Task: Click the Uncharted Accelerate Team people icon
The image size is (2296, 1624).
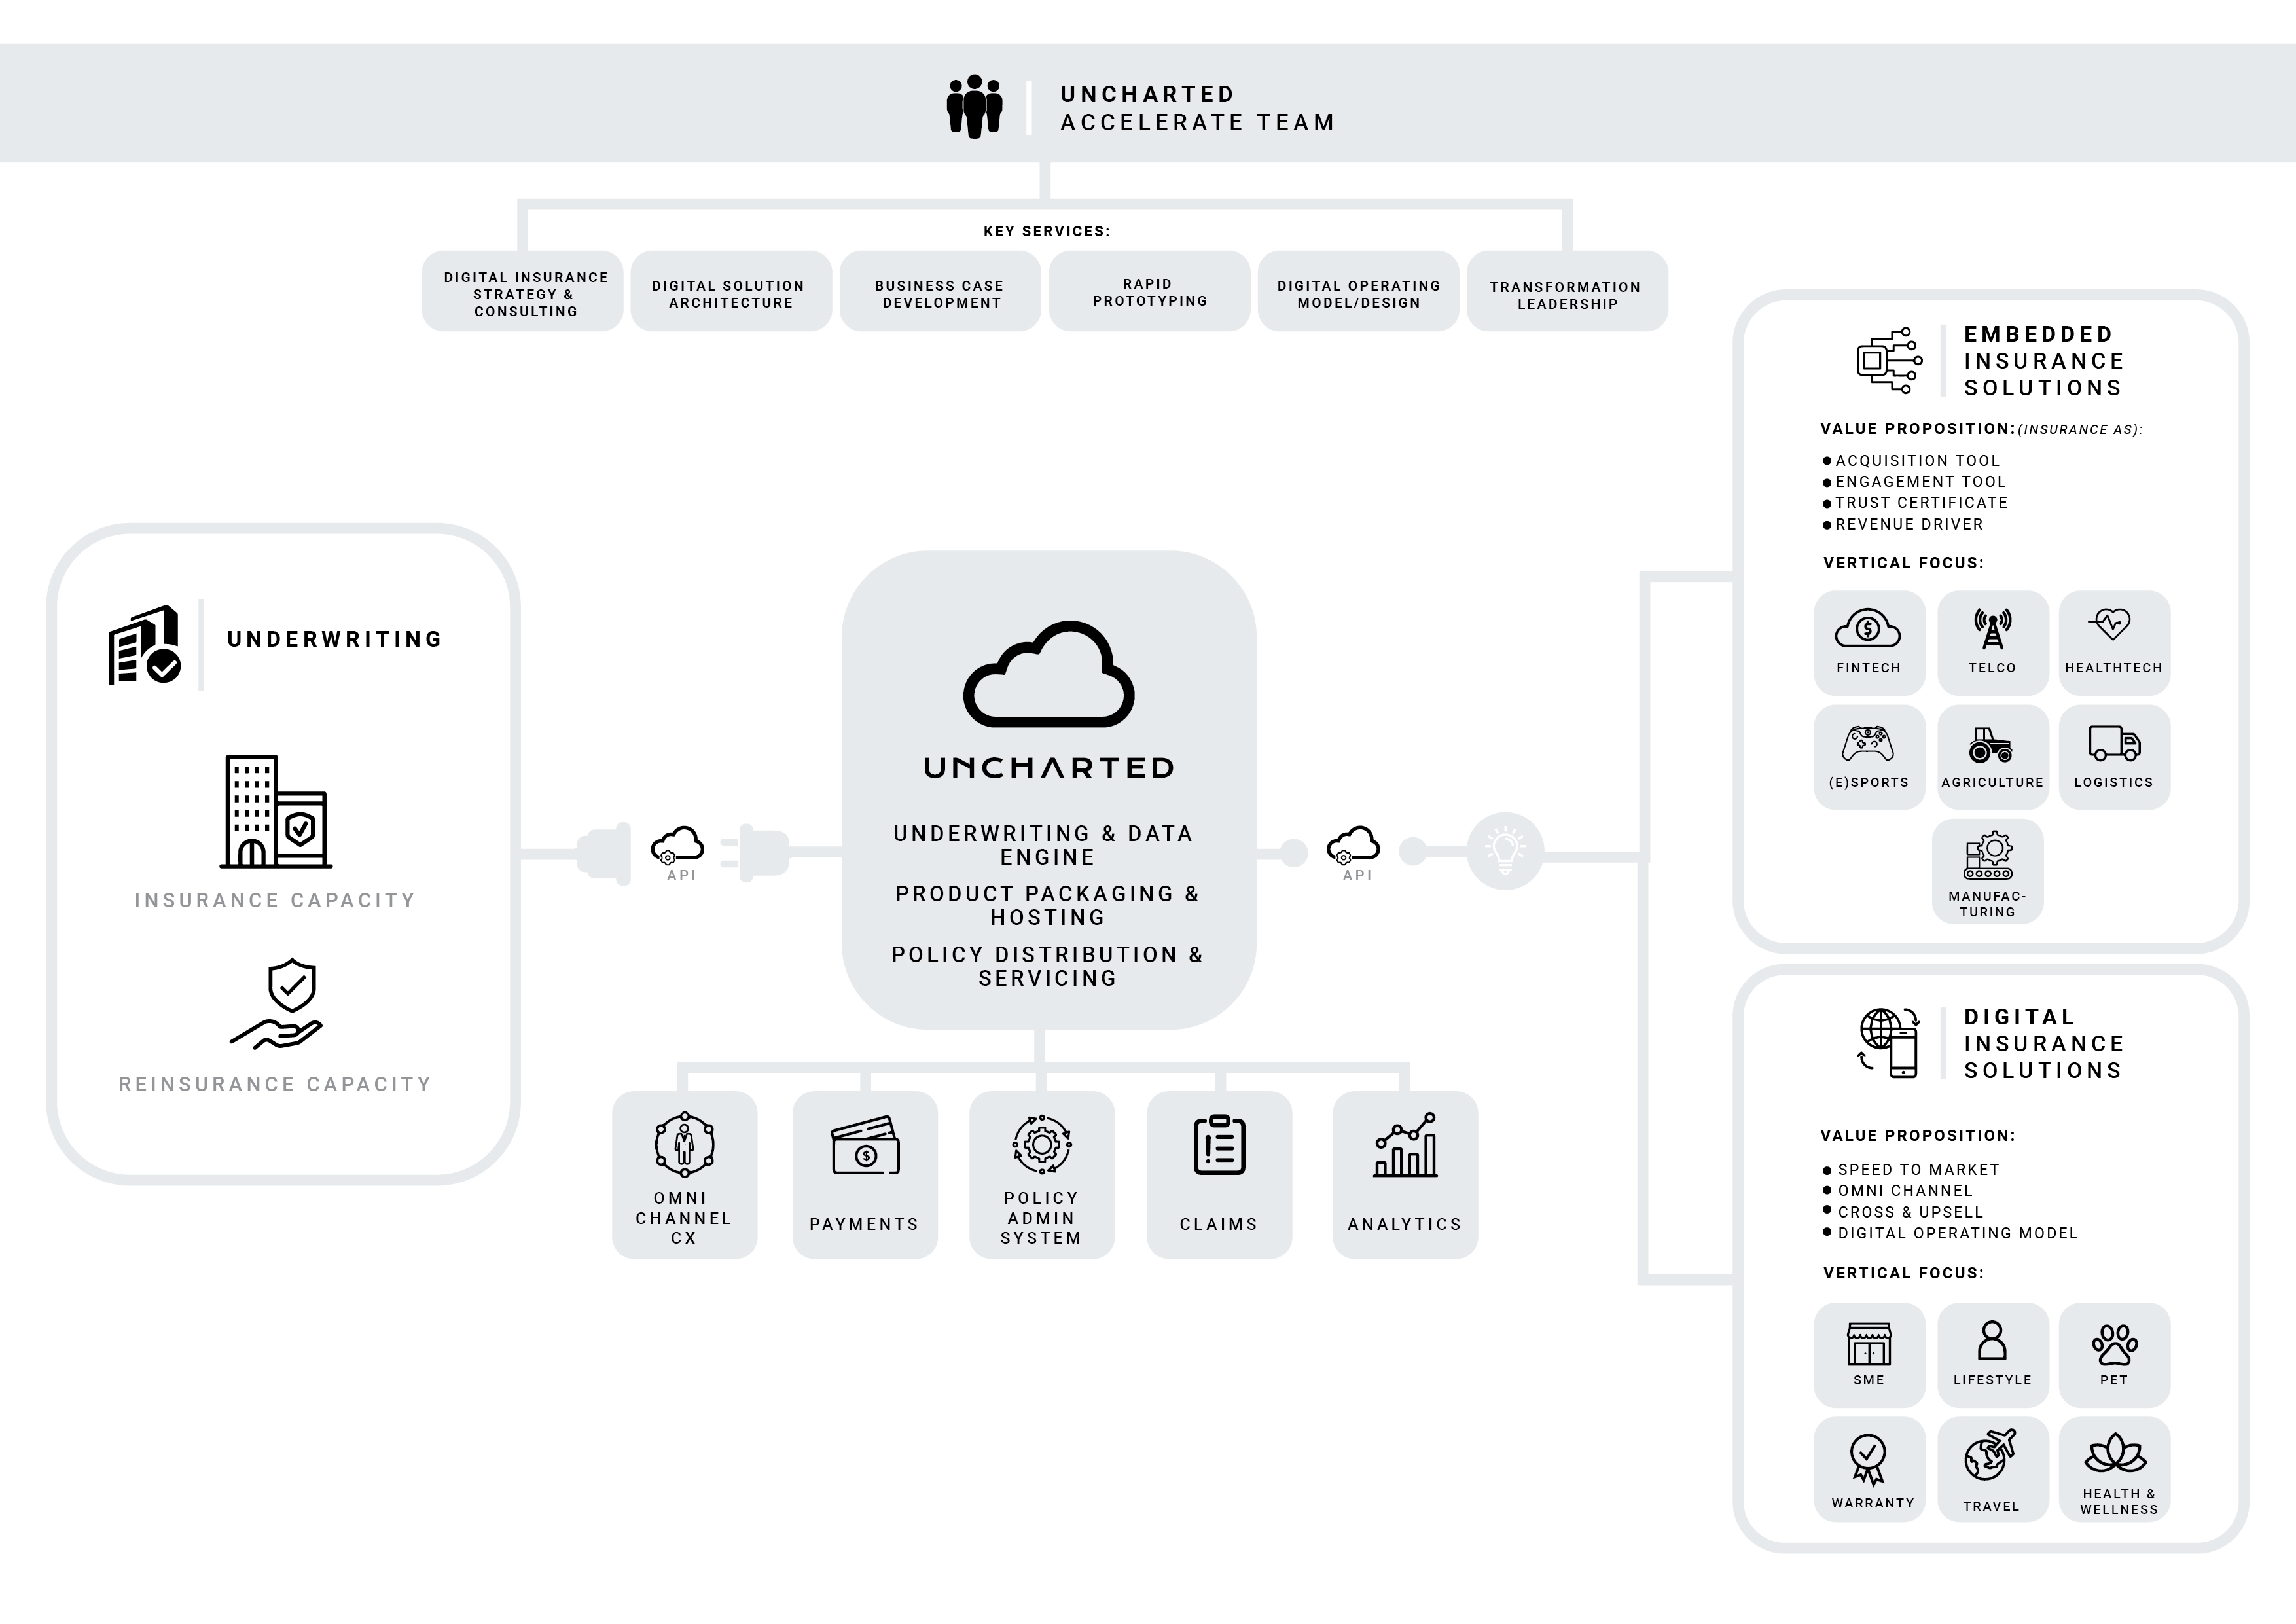Action: 974,106
